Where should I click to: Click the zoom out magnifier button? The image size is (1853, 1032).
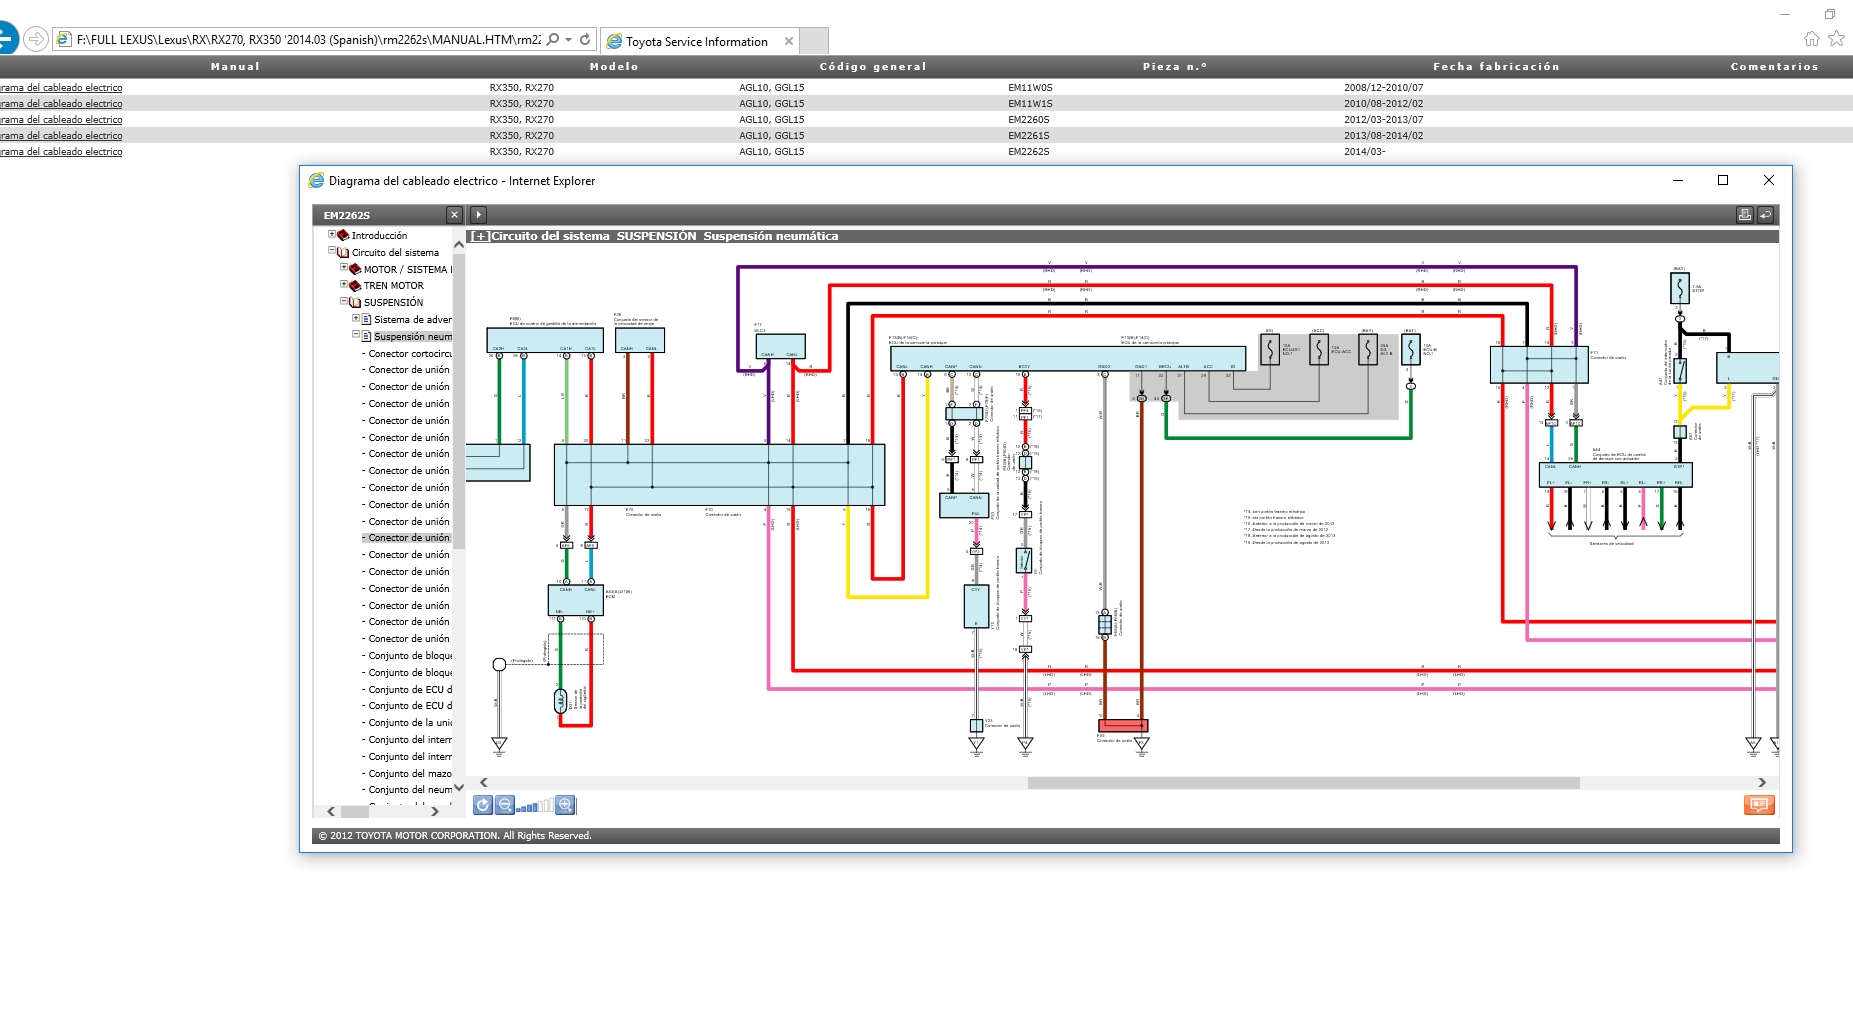click(x=505, y=805)
